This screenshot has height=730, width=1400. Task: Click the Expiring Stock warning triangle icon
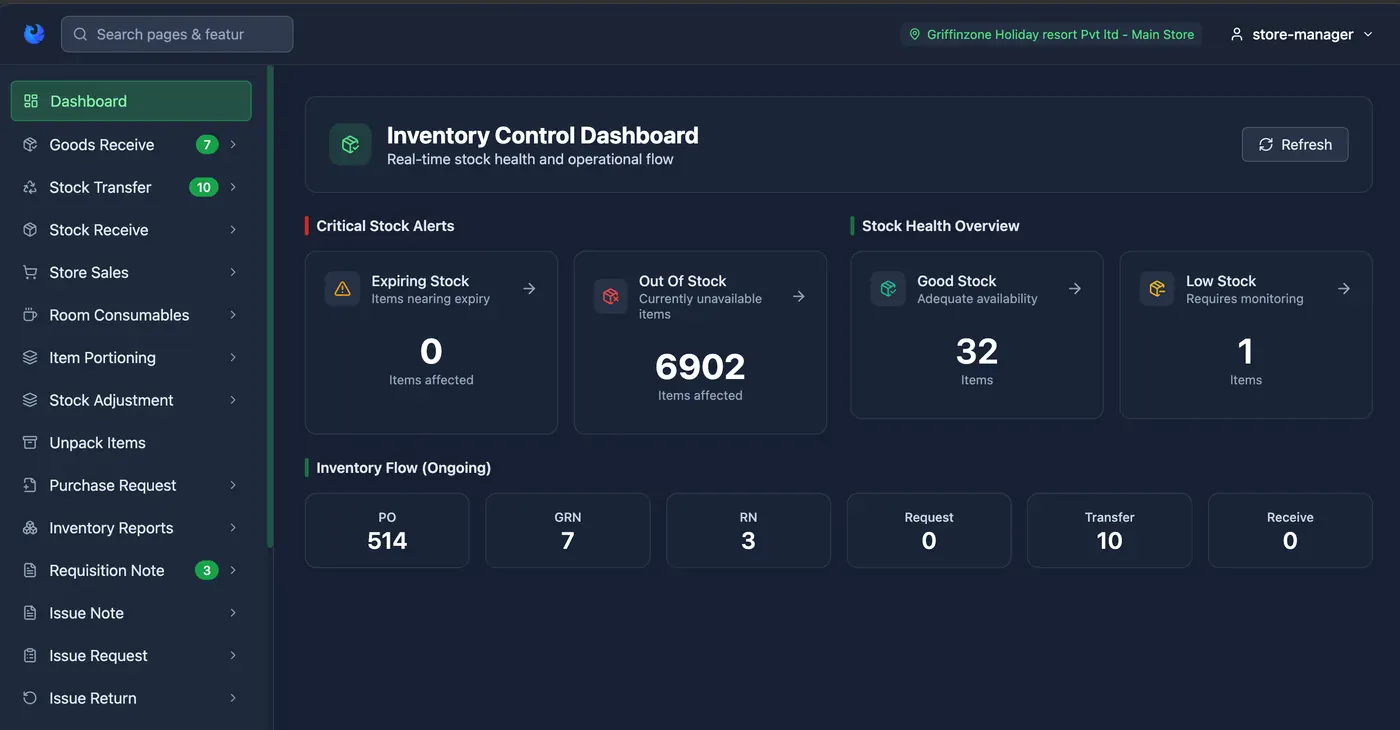(x=342, y=289)
